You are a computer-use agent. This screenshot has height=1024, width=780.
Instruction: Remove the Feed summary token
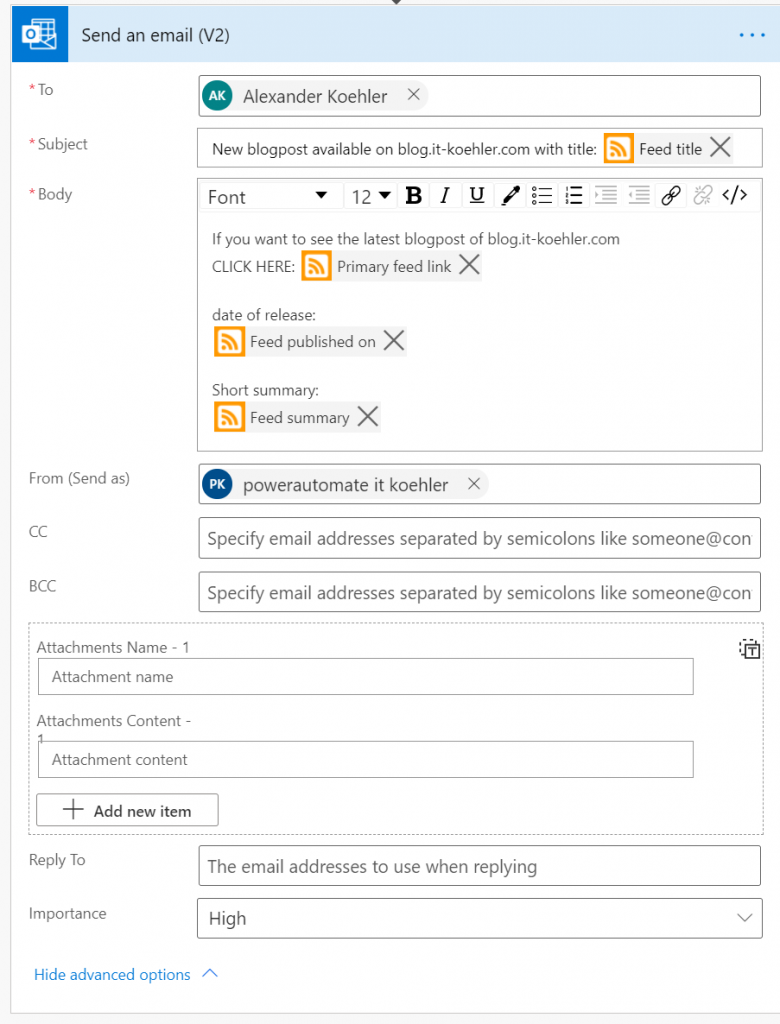coord(368,416)
